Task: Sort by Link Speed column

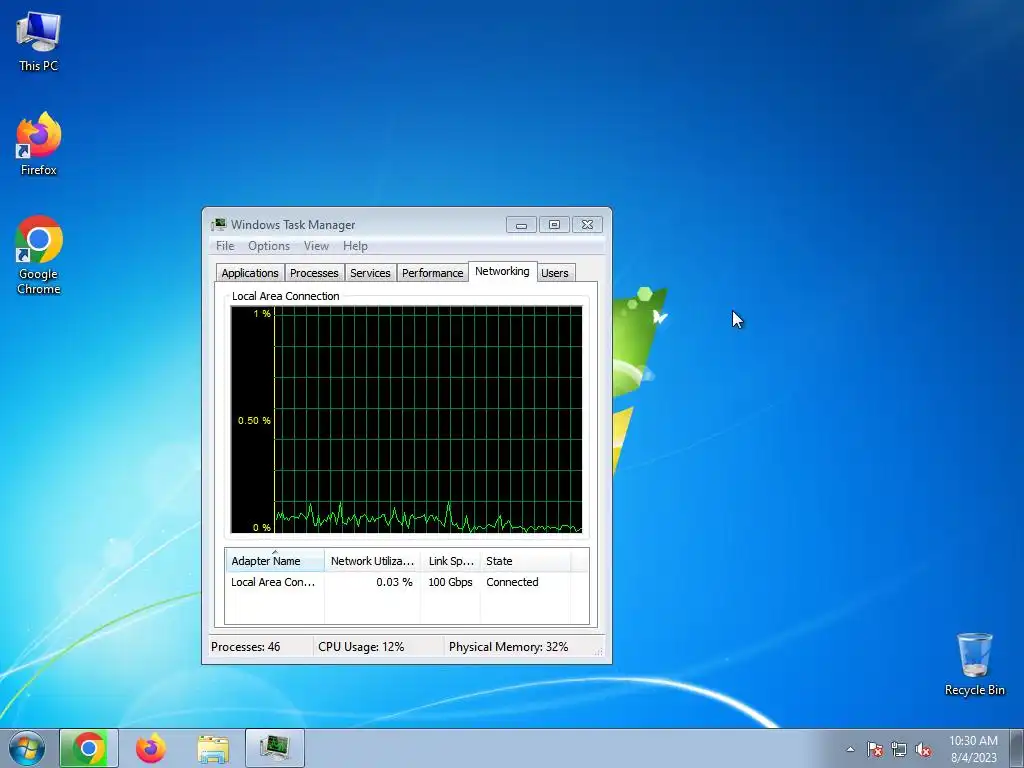Action: (451, 560)
